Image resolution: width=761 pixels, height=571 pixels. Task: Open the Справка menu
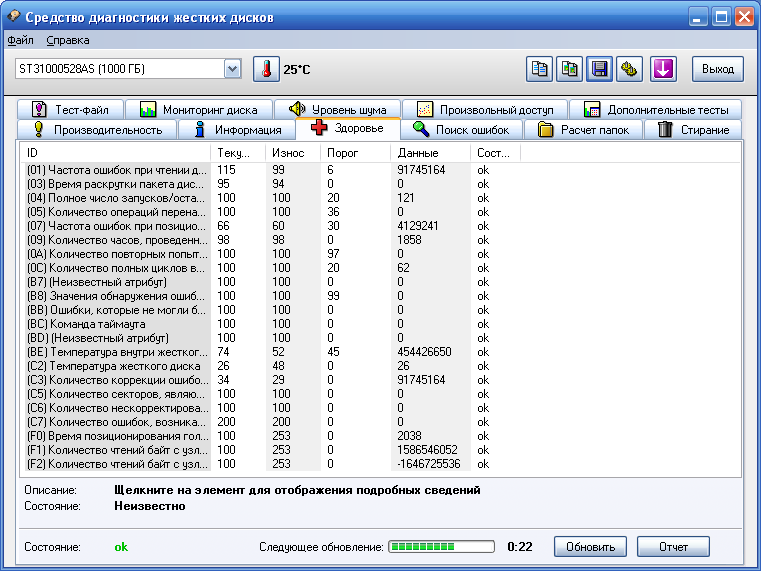click(68, 40)
